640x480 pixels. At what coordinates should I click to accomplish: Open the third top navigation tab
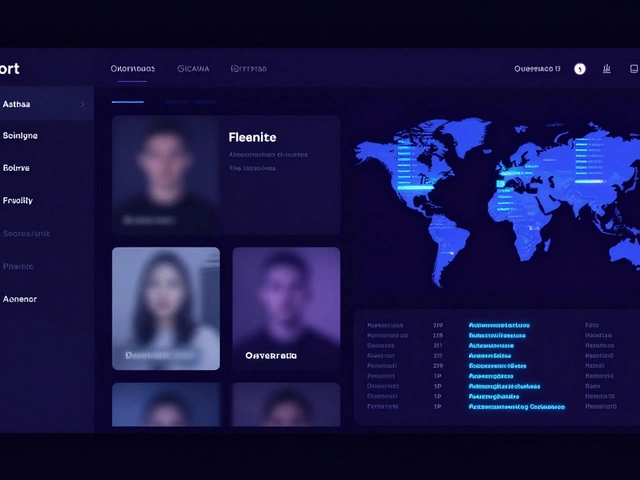tap(249, 69)
